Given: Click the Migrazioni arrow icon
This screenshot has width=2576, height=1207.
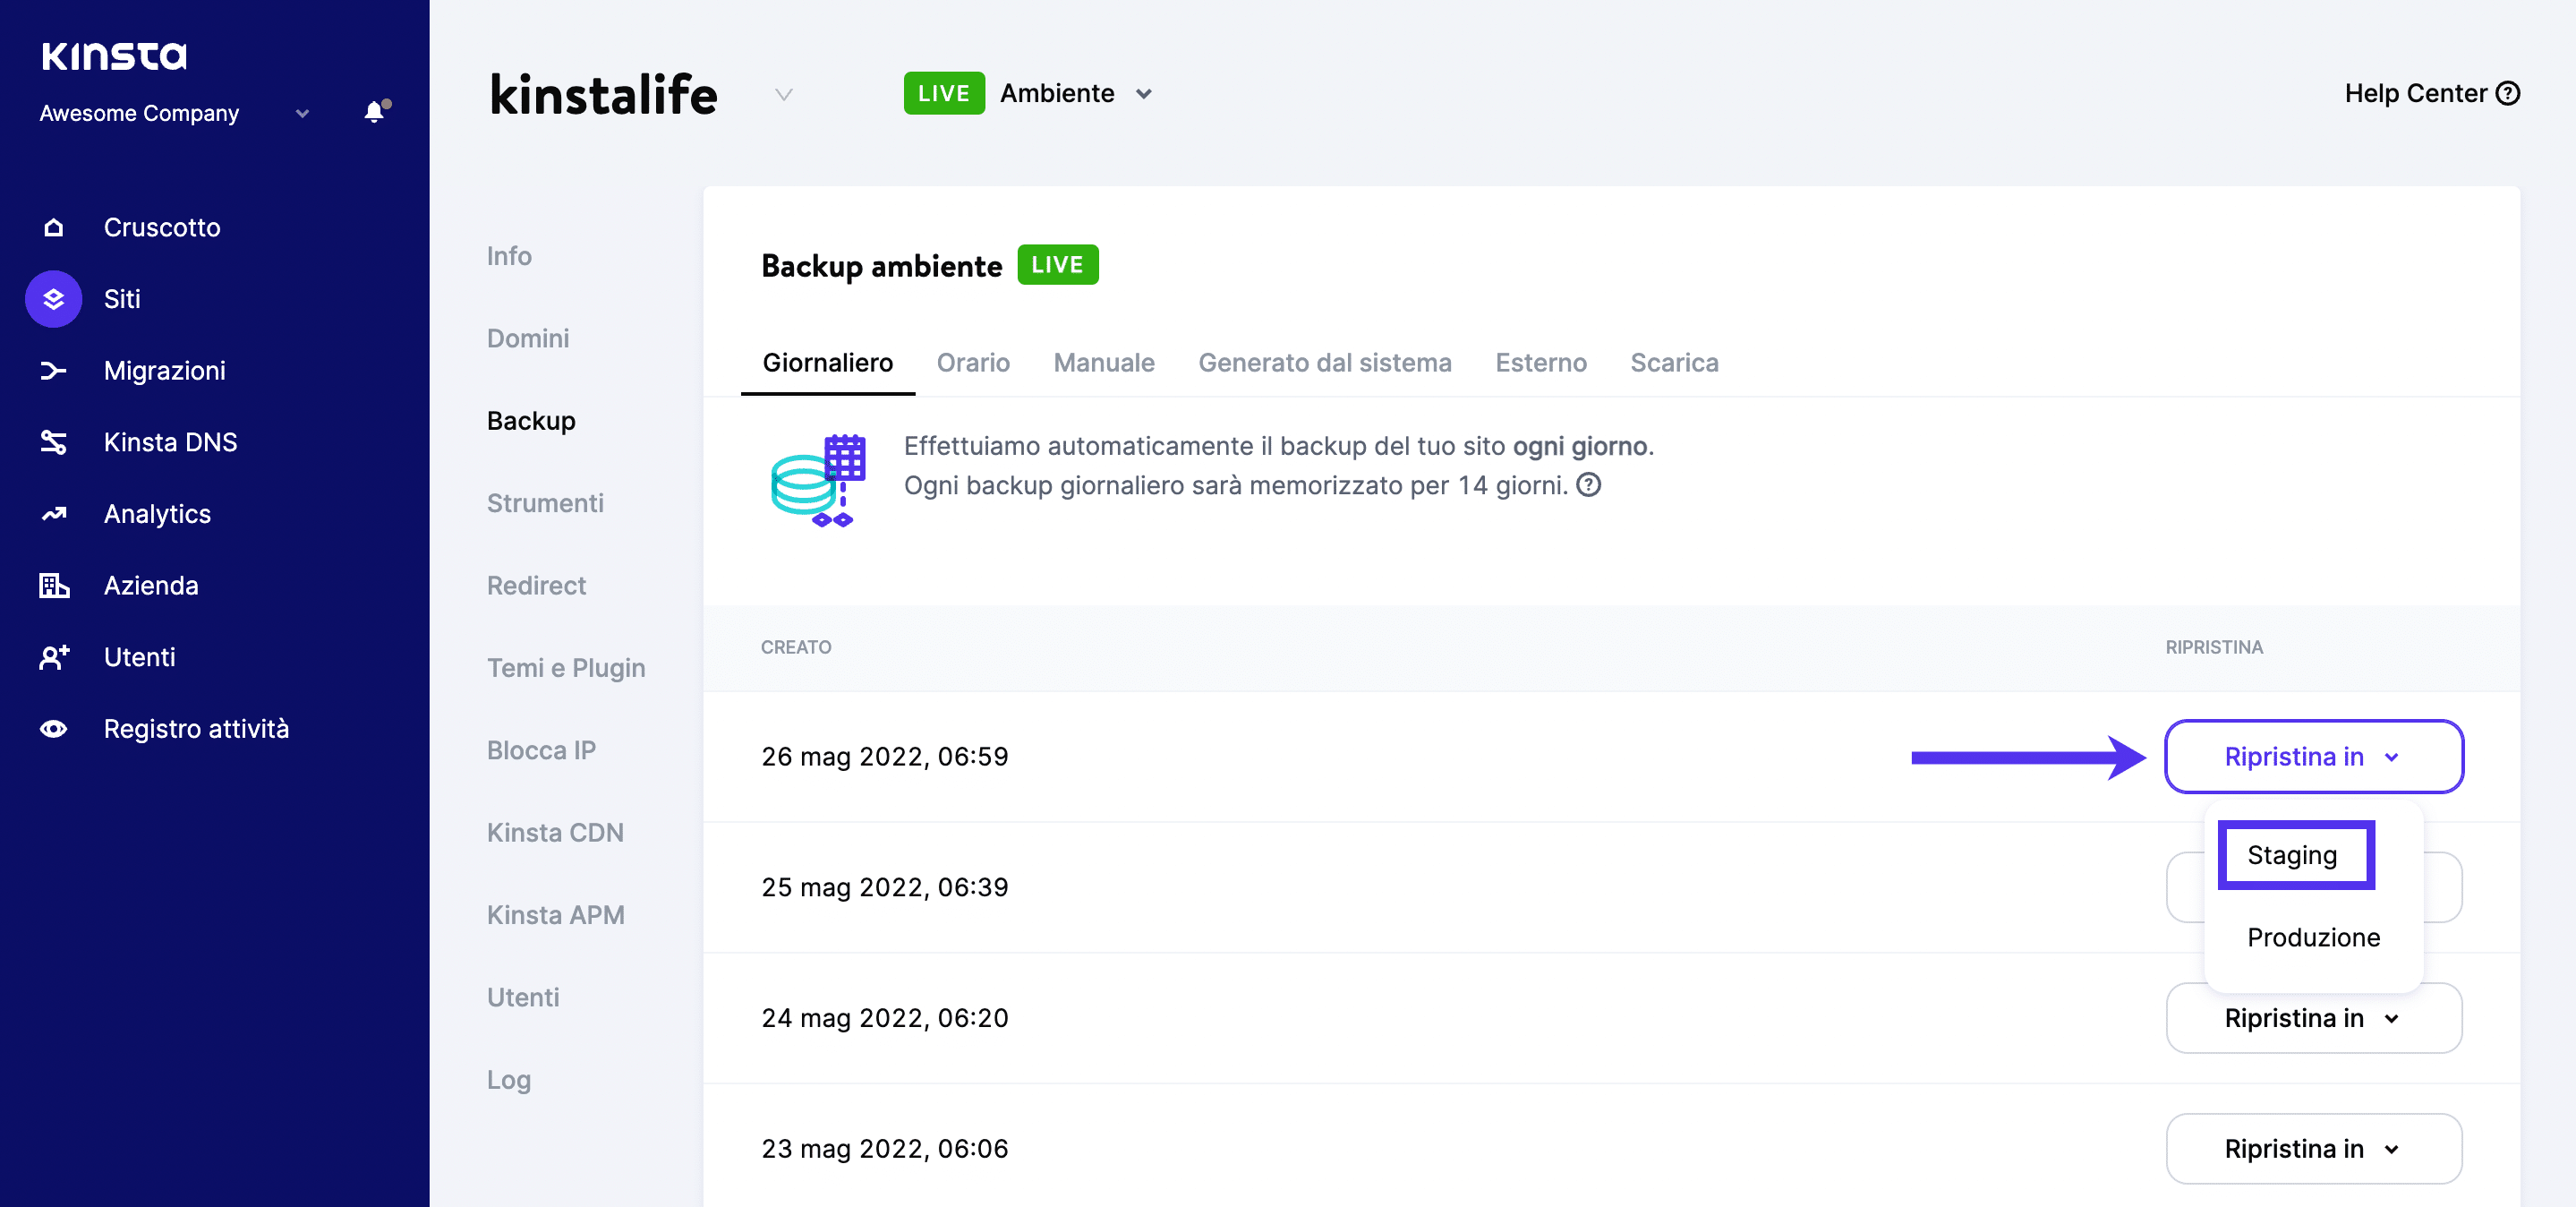Looking at the screenshot, I should click(x=54, y=371).
